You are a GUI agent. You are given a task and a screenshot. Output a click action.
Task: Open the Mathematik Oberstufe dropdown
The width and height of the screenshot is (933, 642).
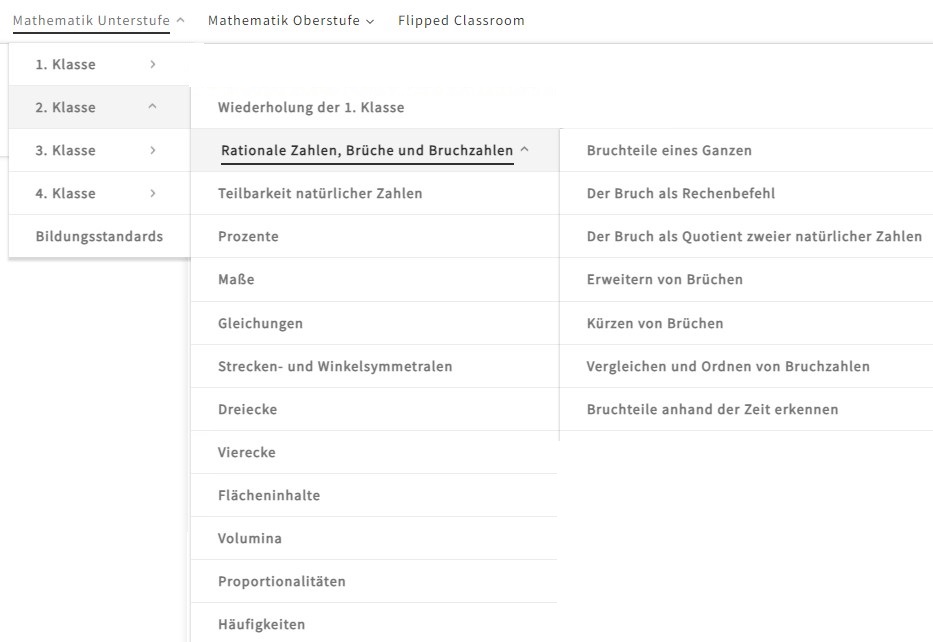point(290,20)
